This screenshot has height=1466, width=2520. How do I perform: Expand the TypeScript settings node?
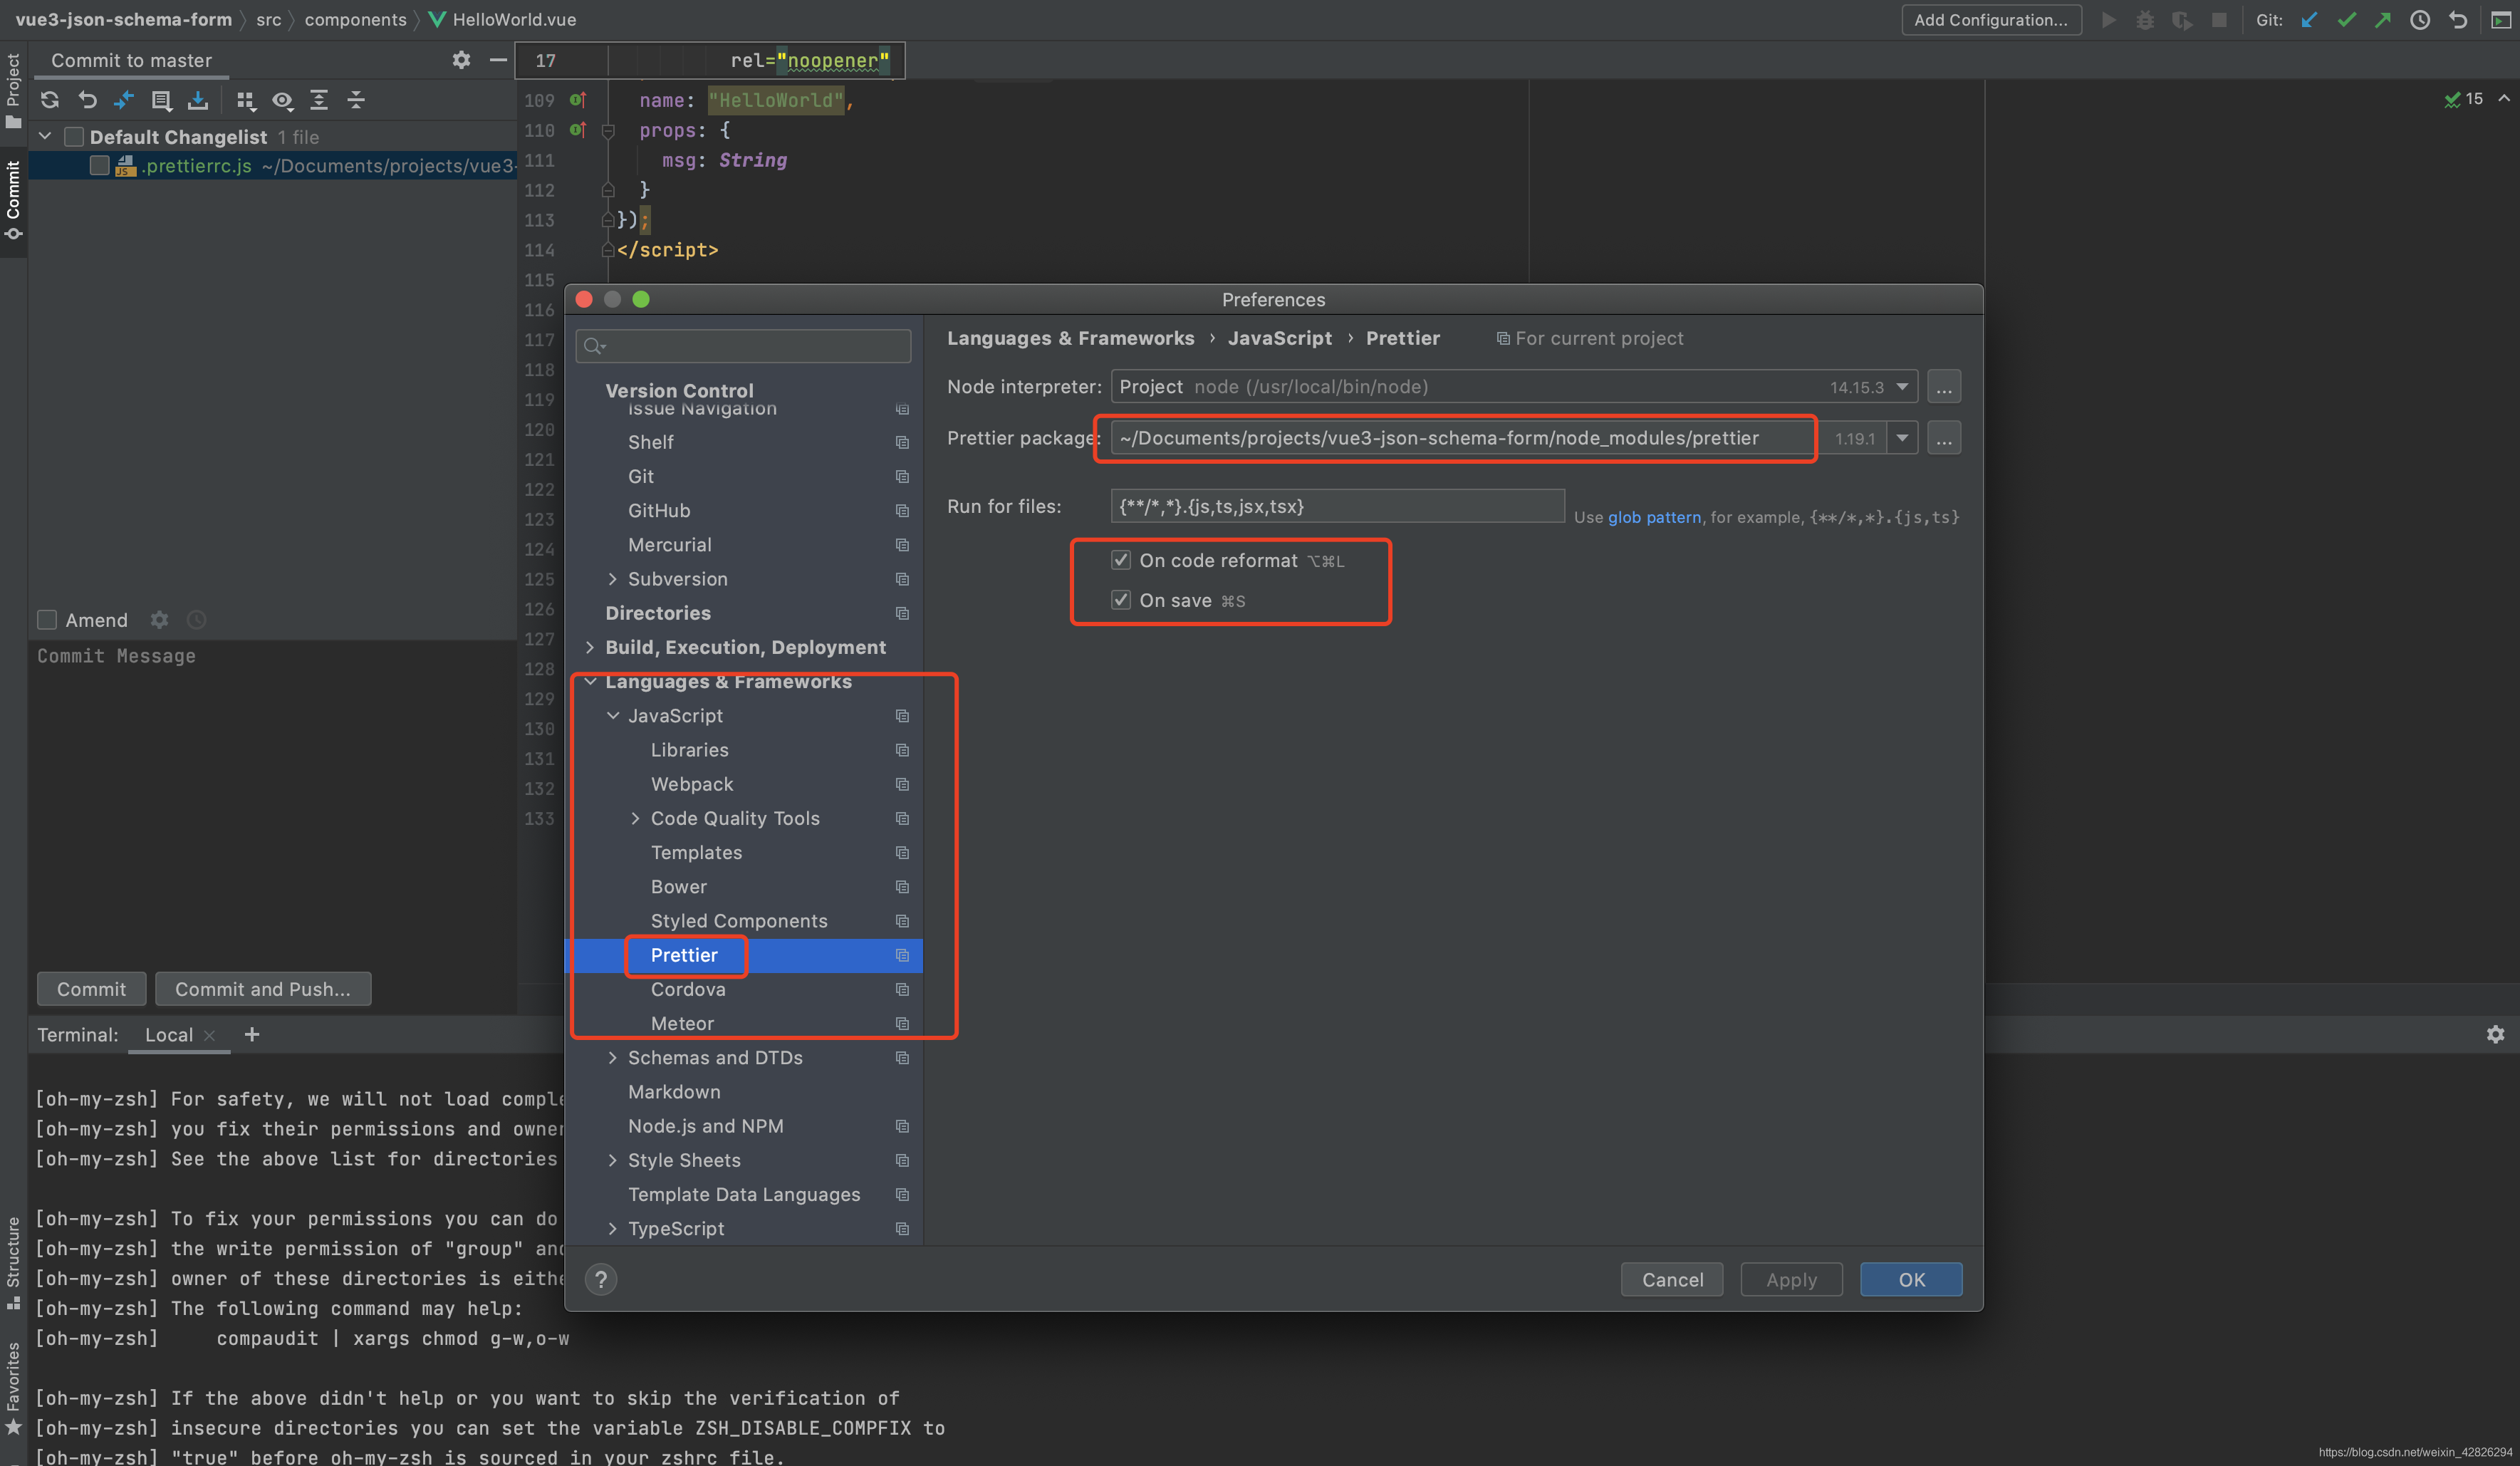coord(613,1228)
